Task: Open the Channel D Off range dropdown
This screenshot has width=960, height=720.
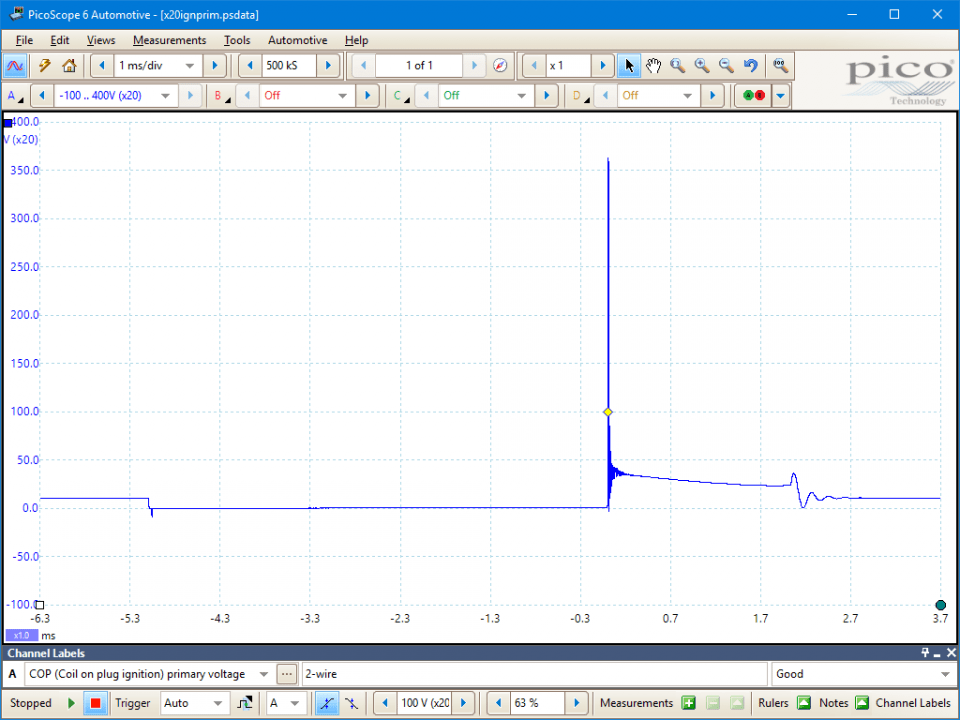Action: pyautogui.click(x=688, y=96)
